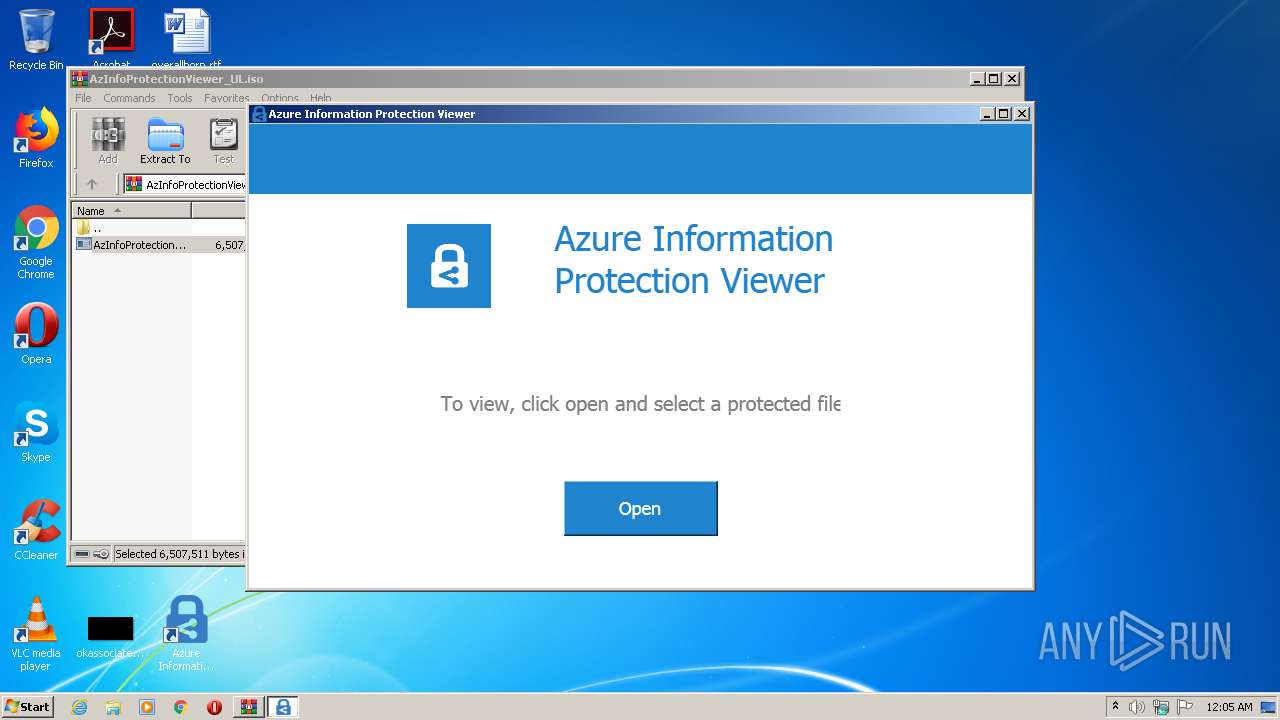Click the network tray icon
The image size is (1280, 720).
(x=1161, y=707)
